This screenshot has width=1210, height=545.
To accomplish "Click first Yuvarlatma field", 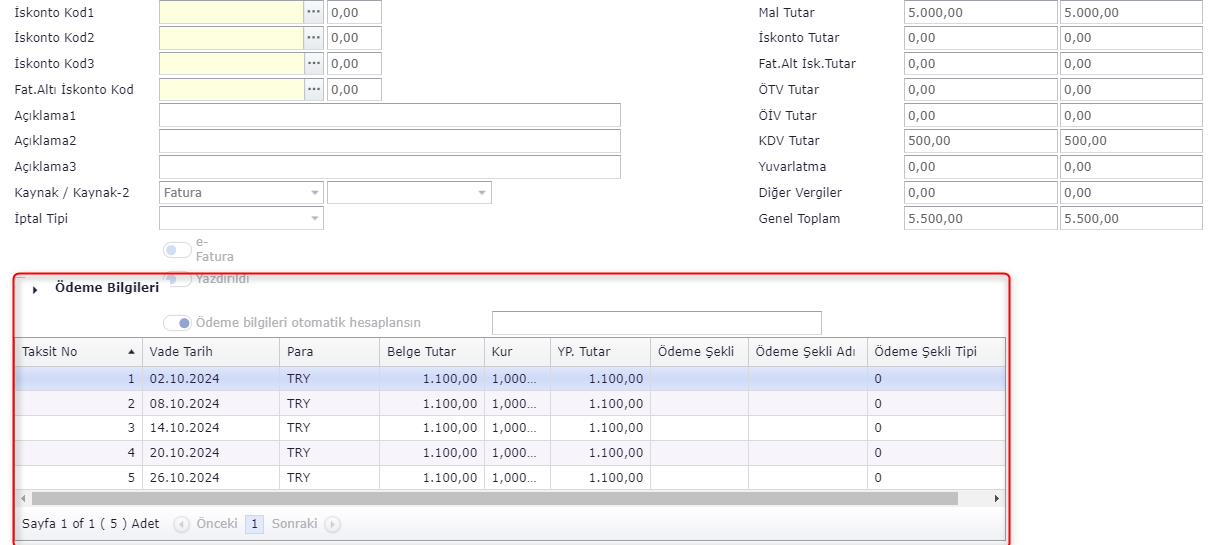I will pyautogui.click(x=980, y=167).
